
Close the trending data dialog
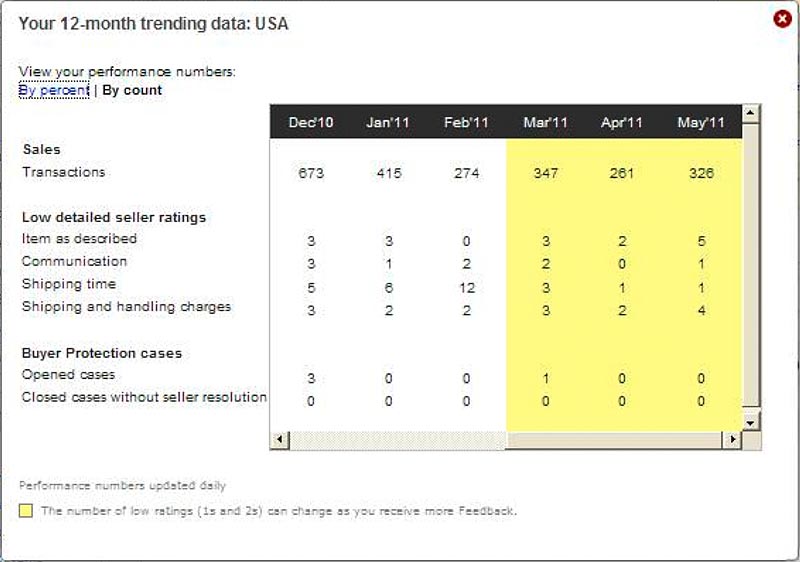(x=782, y=19)
